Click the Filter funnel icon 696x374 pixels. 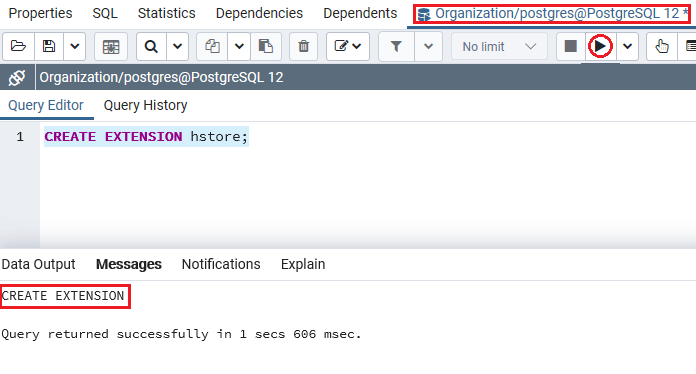396,46
